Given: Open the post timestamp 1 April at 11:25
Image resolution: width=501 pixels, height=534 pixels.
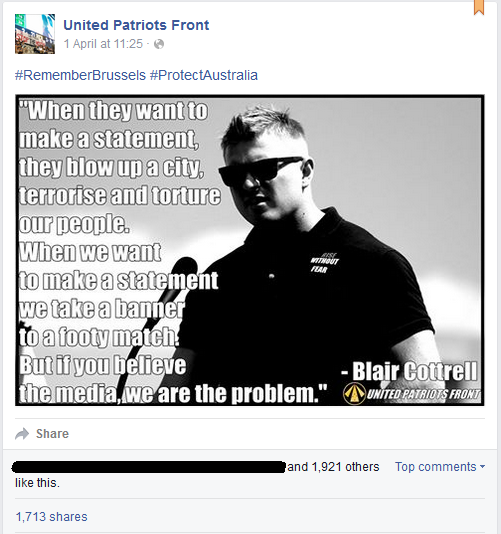Looking at the screenshot, I should coord(103,44).
